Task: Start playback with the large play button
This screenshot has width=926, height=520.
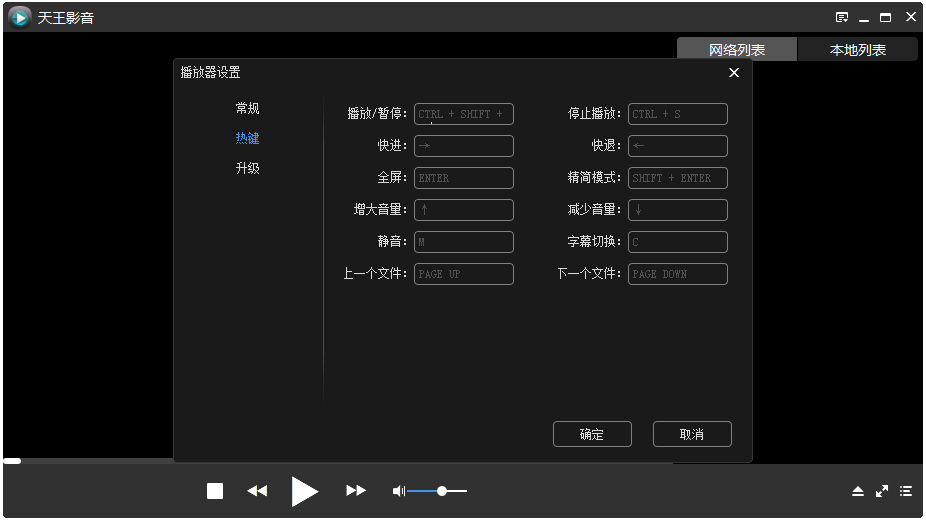Action: click(304, 492)
